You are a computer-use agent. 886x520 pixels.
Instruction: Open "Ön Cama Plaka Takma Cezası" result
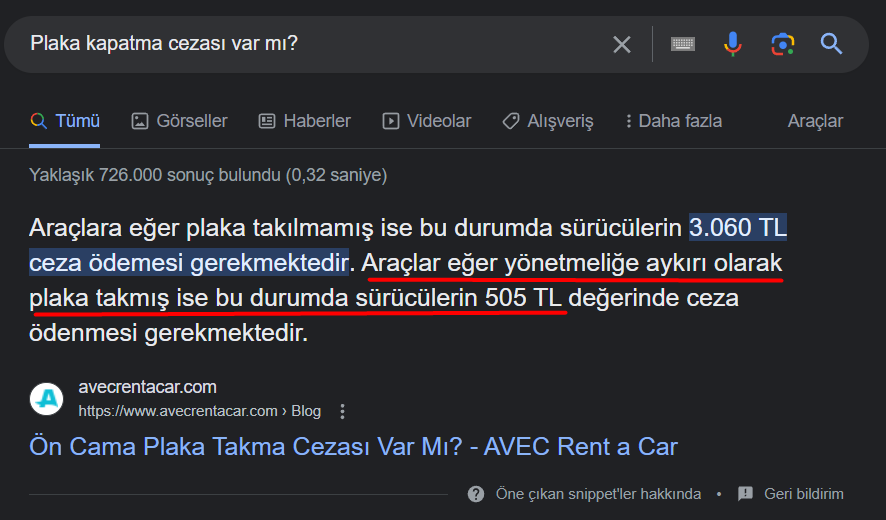tap(354, 446)
